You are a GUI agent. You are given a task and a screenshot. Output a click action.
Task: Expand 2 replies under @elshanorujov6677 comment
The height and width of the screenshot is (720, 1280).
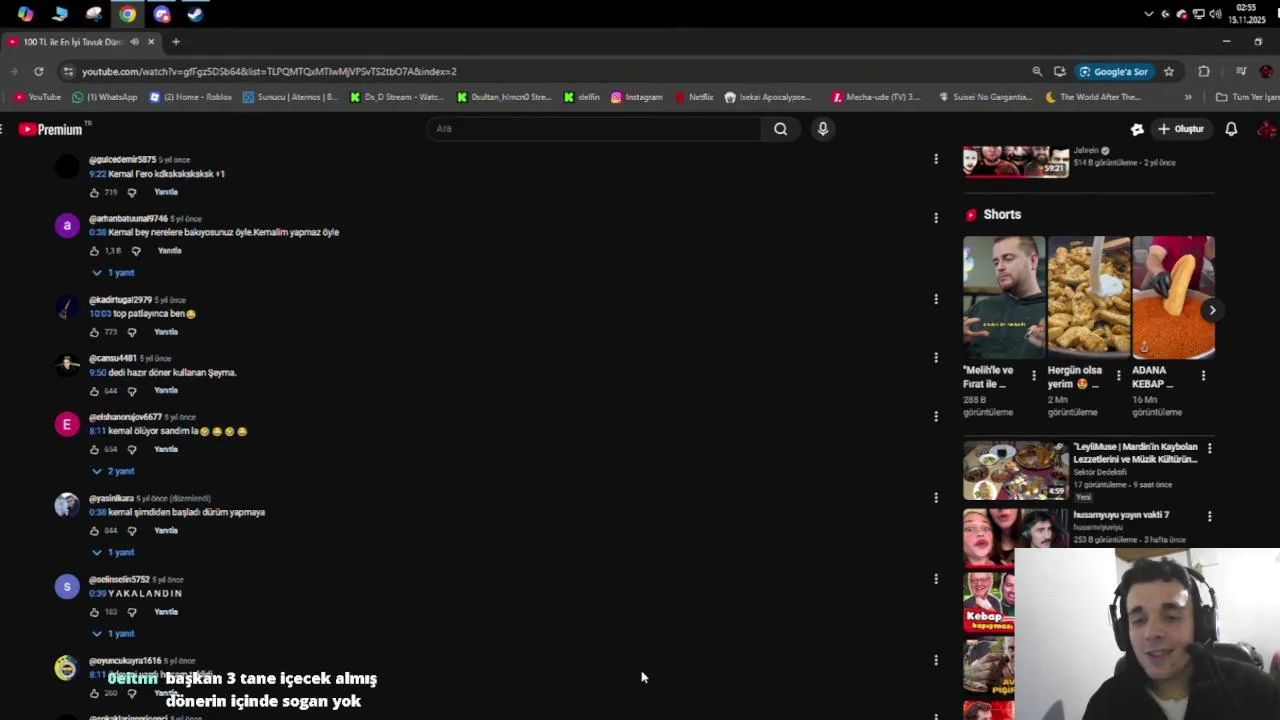113,471
